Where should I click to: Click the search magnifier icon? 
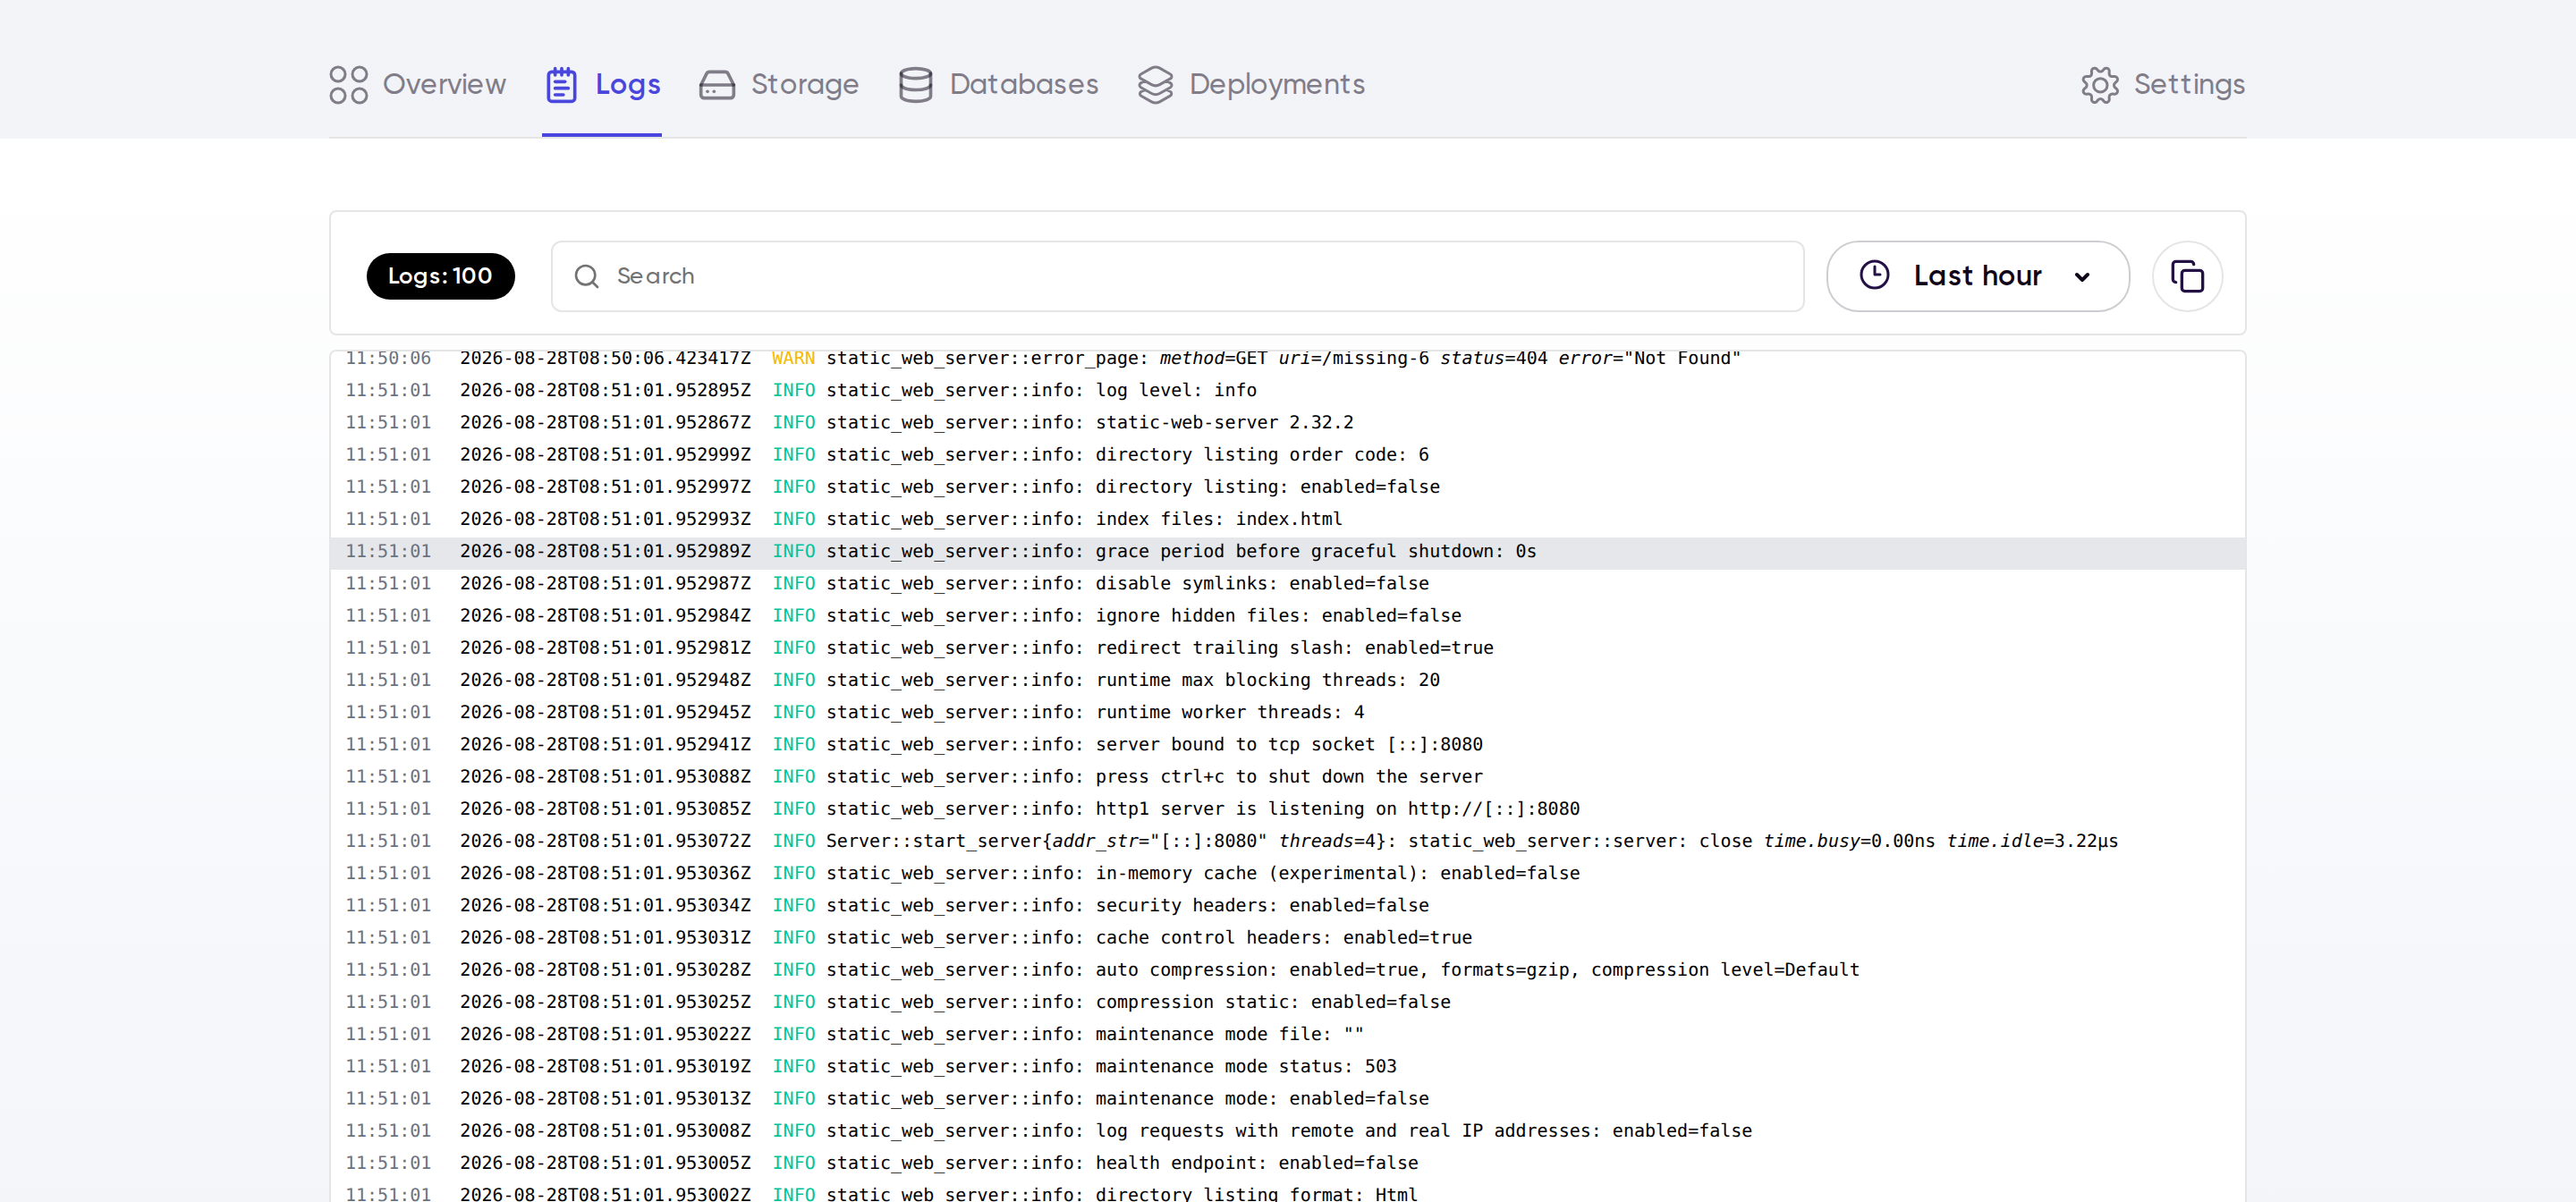tap(587, 276)
